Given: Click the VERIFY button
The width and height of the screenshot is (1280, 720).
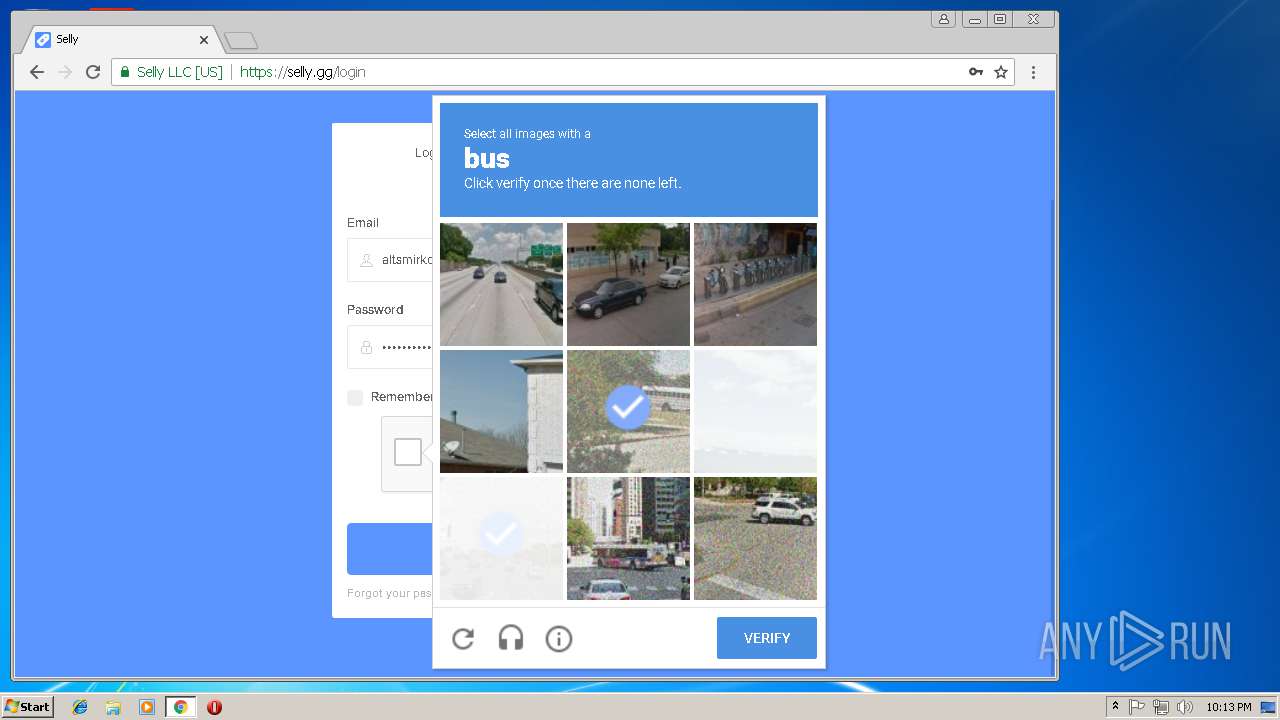Looking at the screenshot, I should pos(767,638).
